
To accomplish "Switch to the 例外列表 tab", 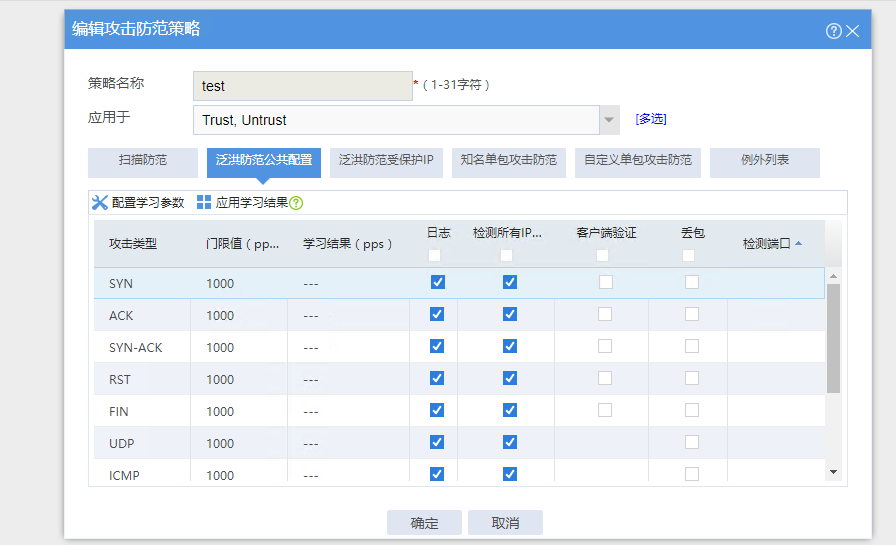I will tap(765, 160).
